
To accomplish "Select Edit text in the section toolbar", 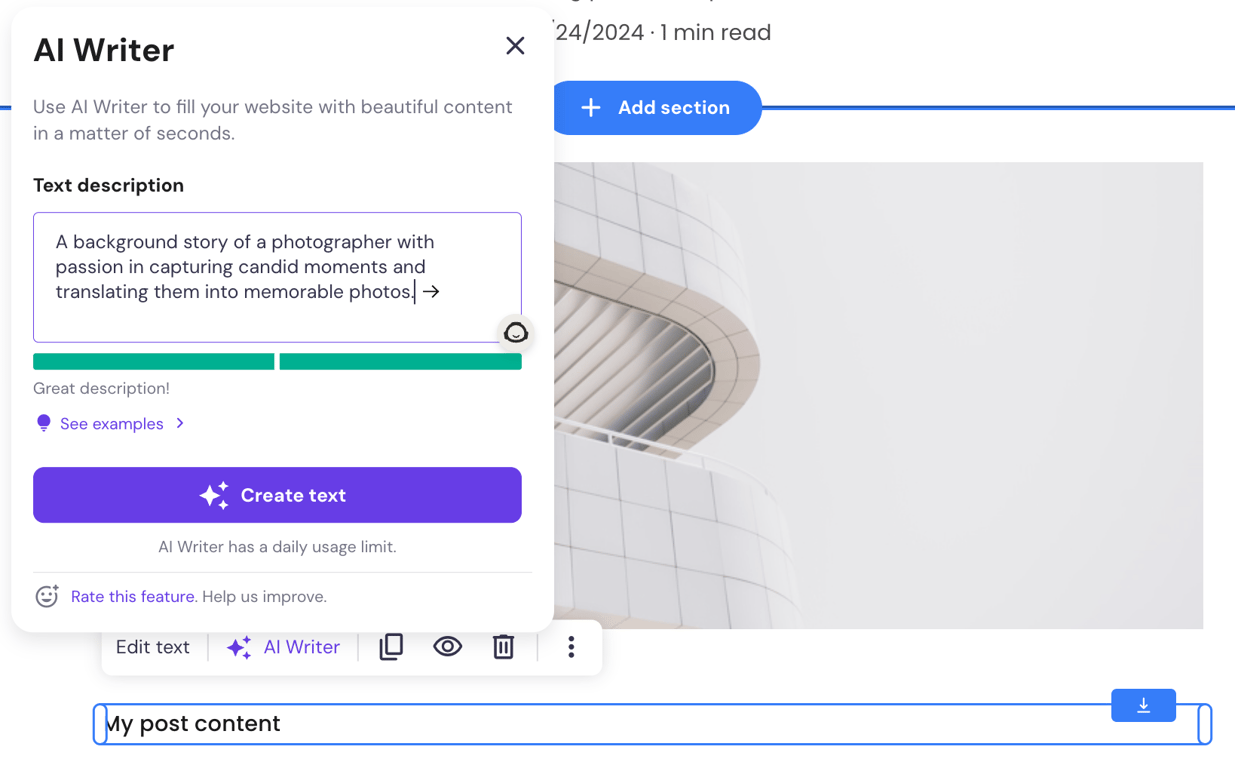I will pyautogui.click(x=153, y=647).
